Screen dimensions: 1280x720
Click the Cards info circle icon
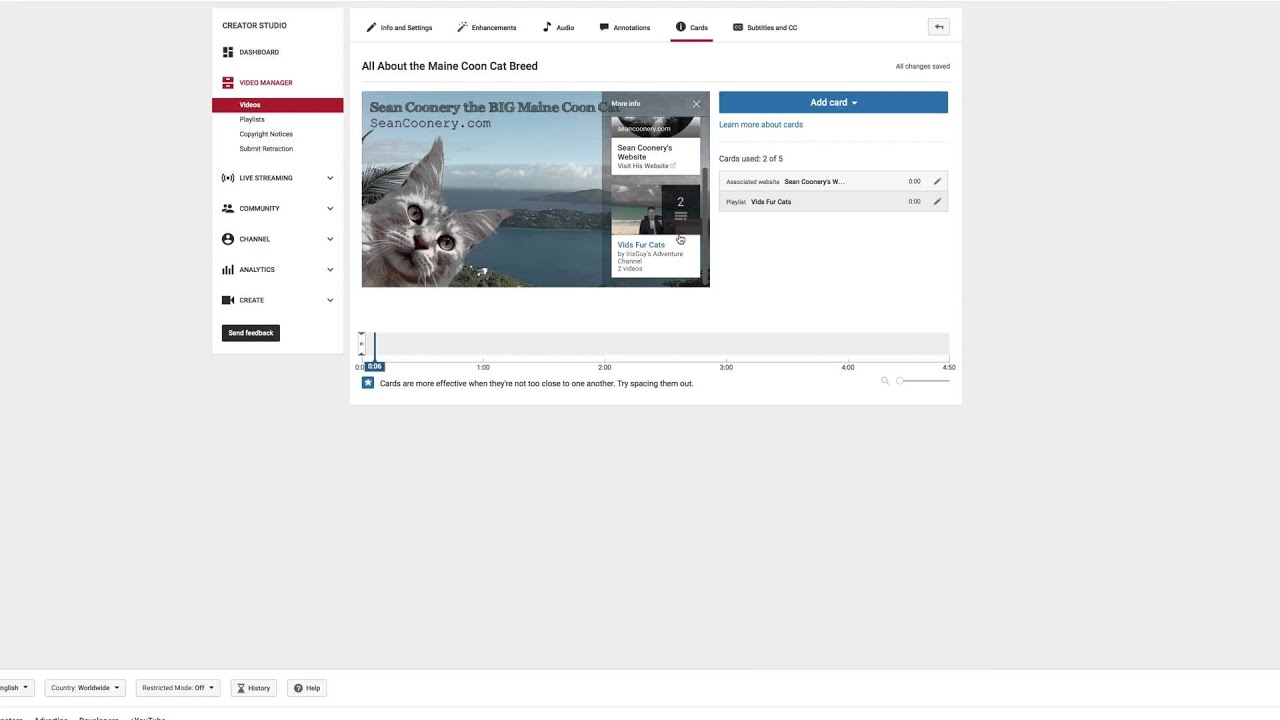tap(681, 27)
